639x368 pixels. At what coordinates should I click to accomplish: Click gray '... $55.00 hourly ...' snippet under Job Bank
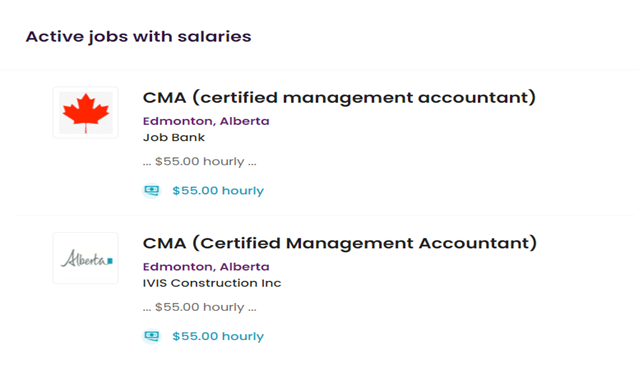pyautogui.click(x=199, y=161)
